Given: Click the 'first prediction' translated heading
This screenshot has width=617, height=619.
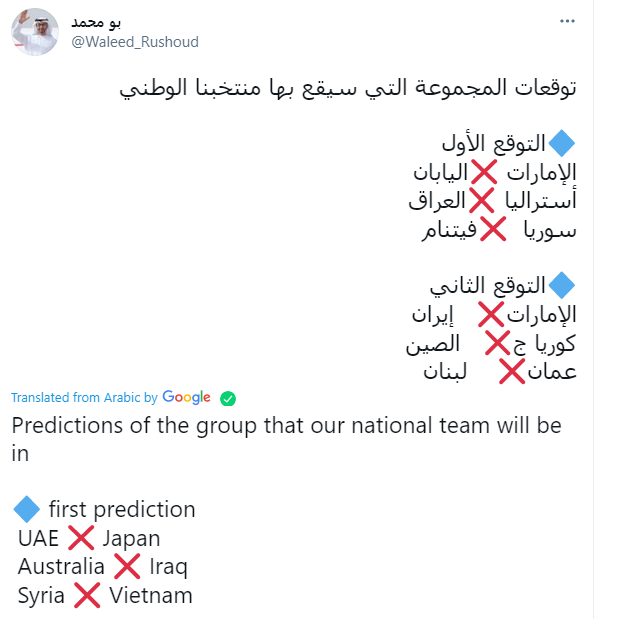Looking at the screenshot, I should pos(122,509).
